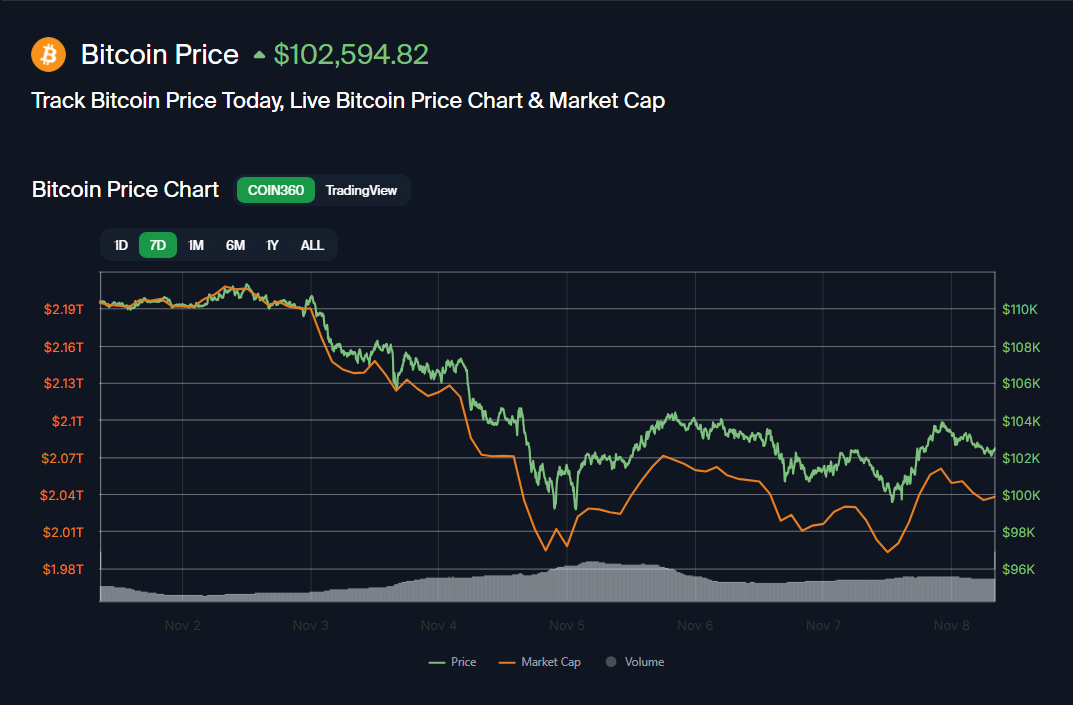Click the Bitcoin Price heading
Screen dimensions: 1073x705
160,54
